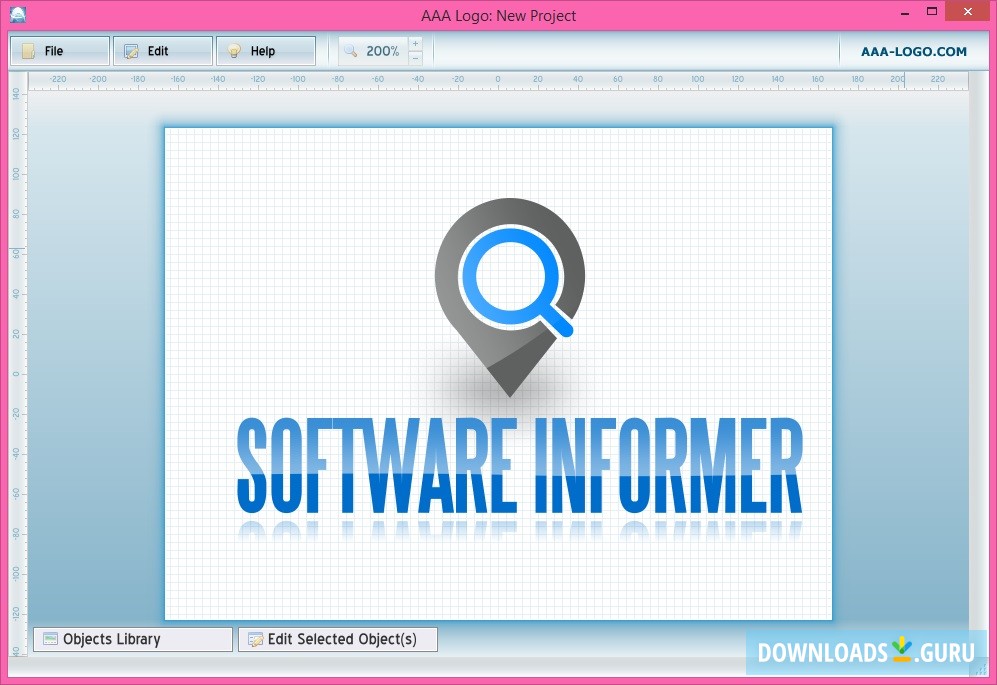
Task: Click Edit Selected Object(s) button
Action: [x=338, y=639]
